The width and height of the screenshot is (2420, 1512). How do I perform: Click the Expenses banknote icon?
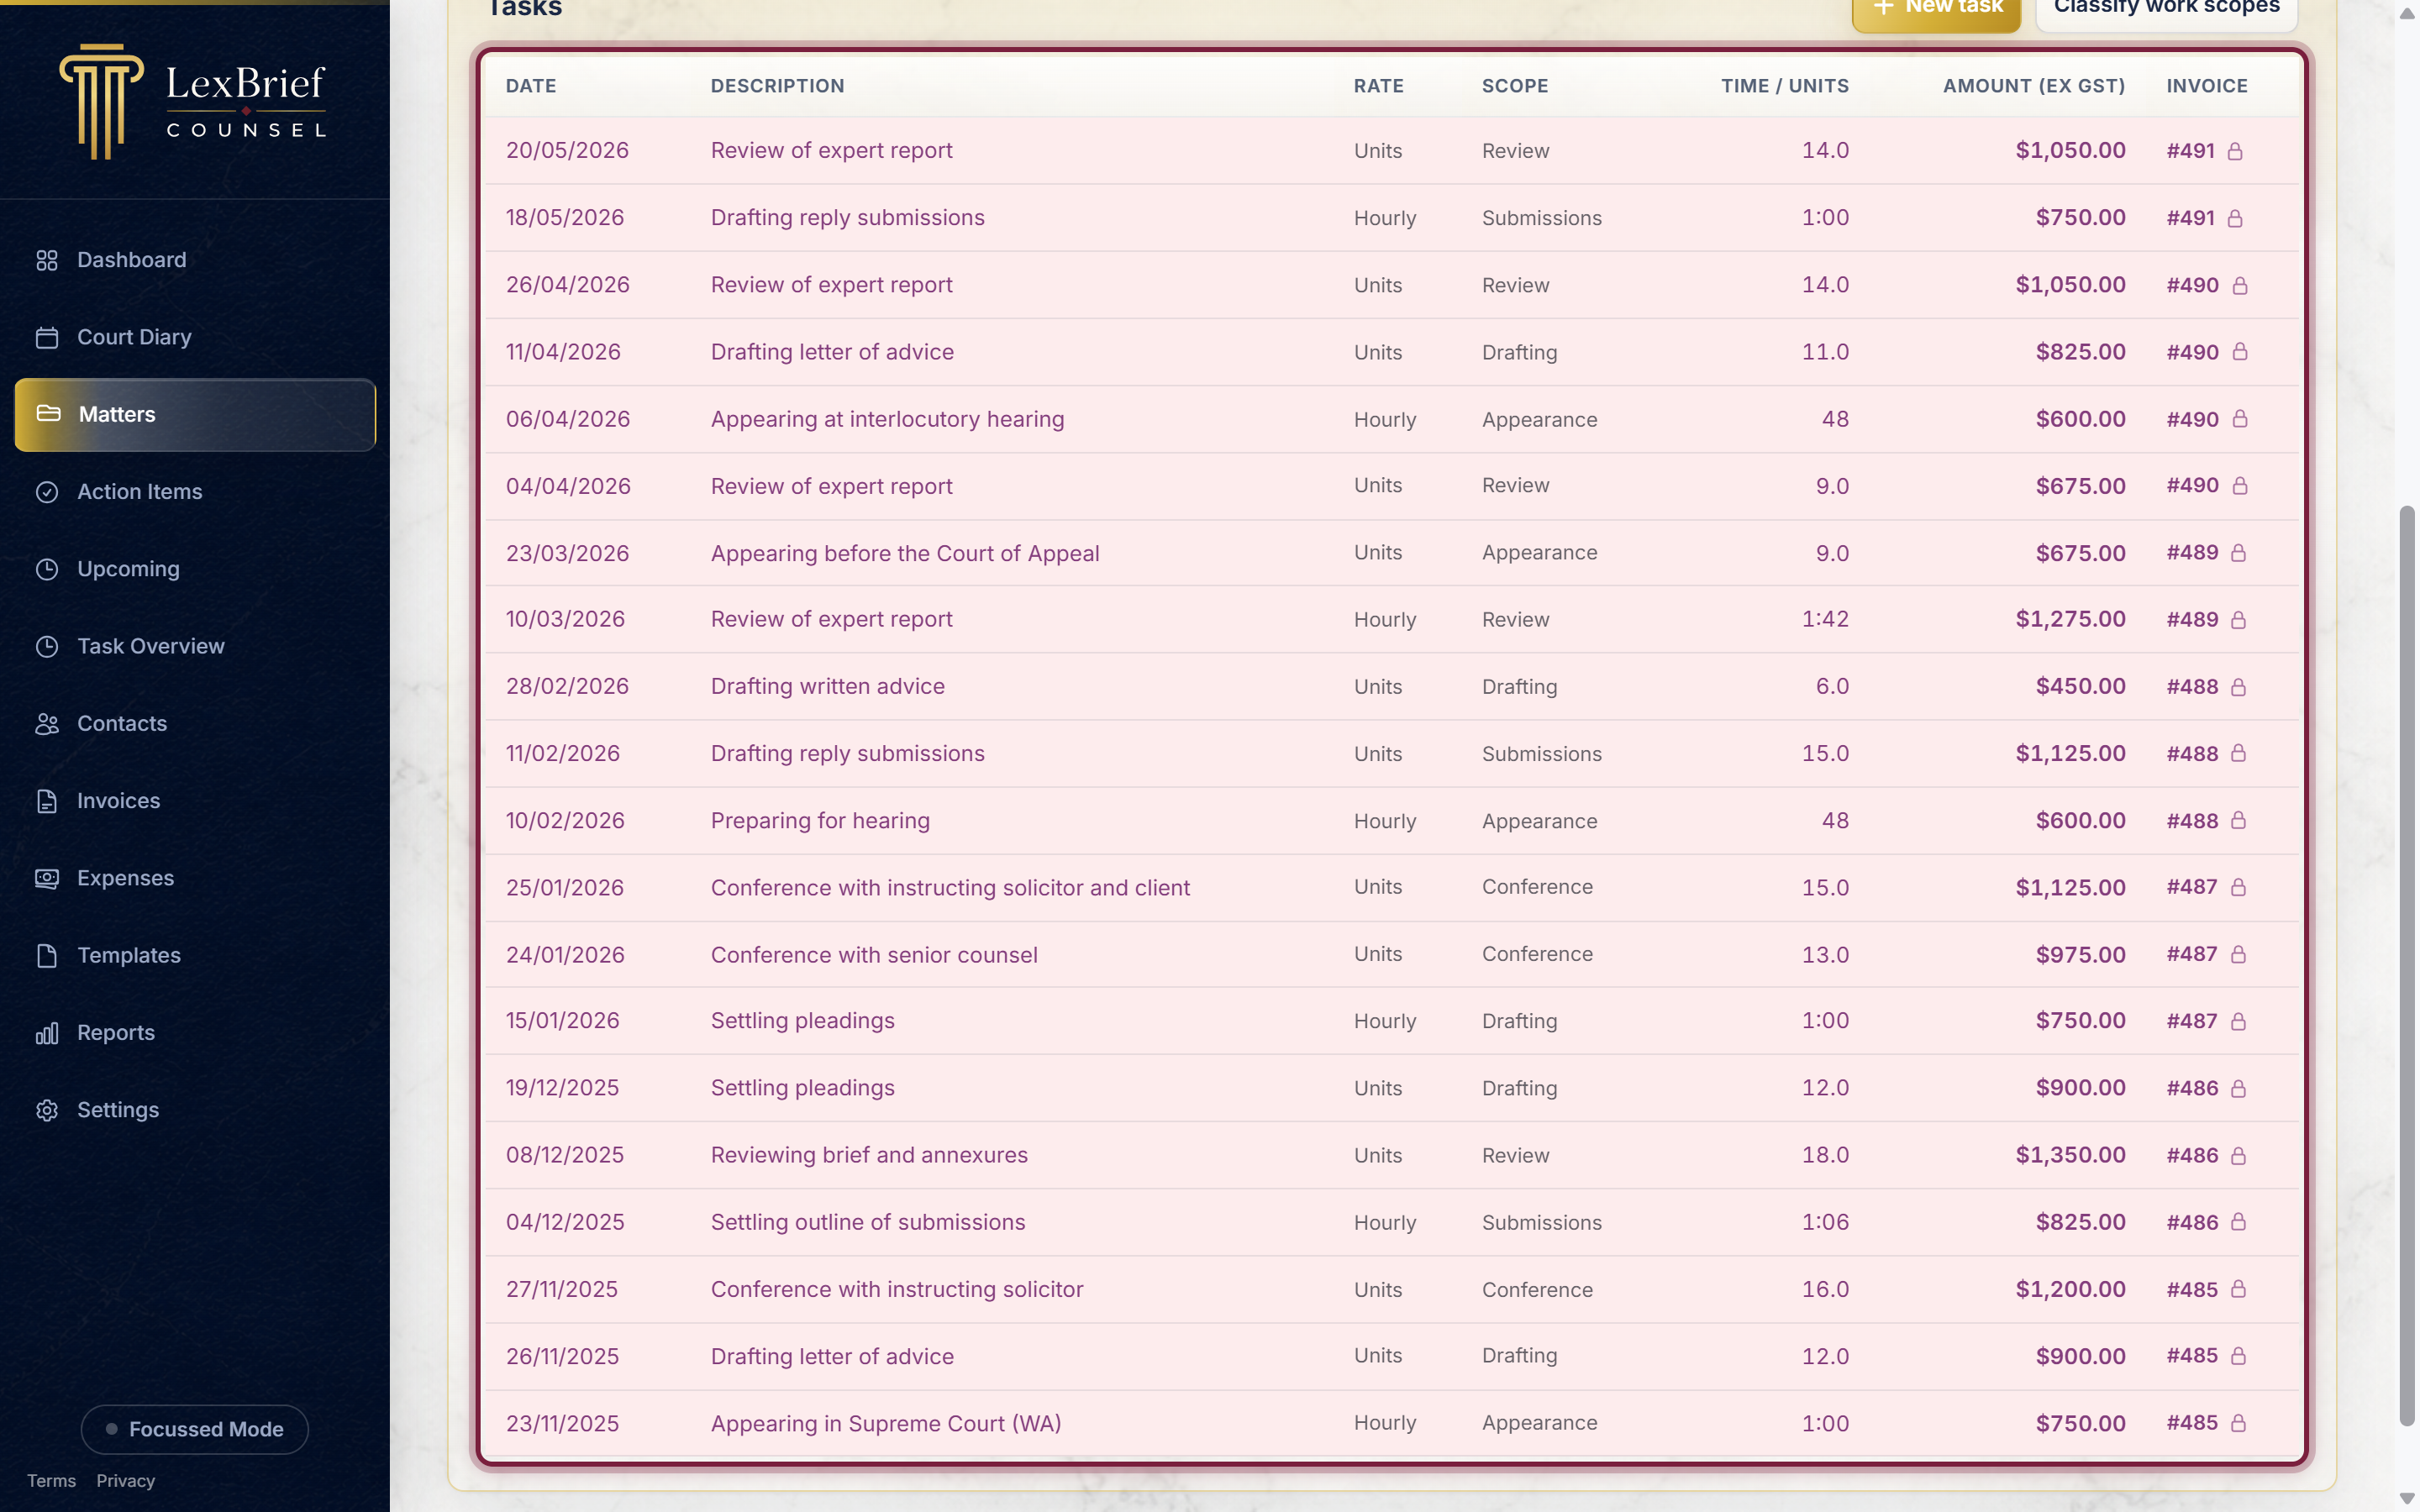click(x=47, y=878)
